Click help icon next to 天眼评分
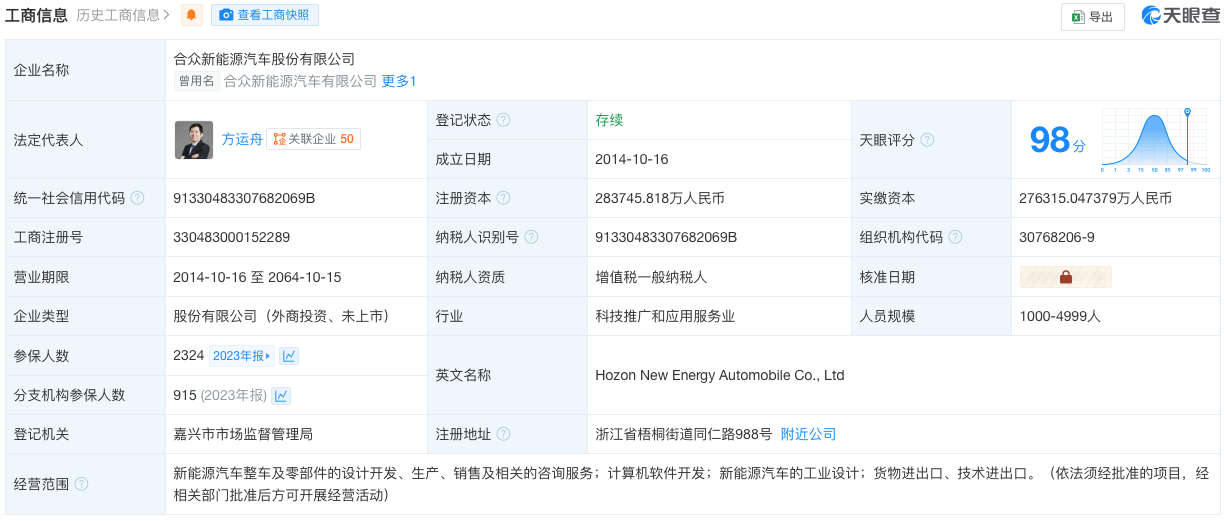The width and height of the screenshot is (1224, 521). pos(927,140)
